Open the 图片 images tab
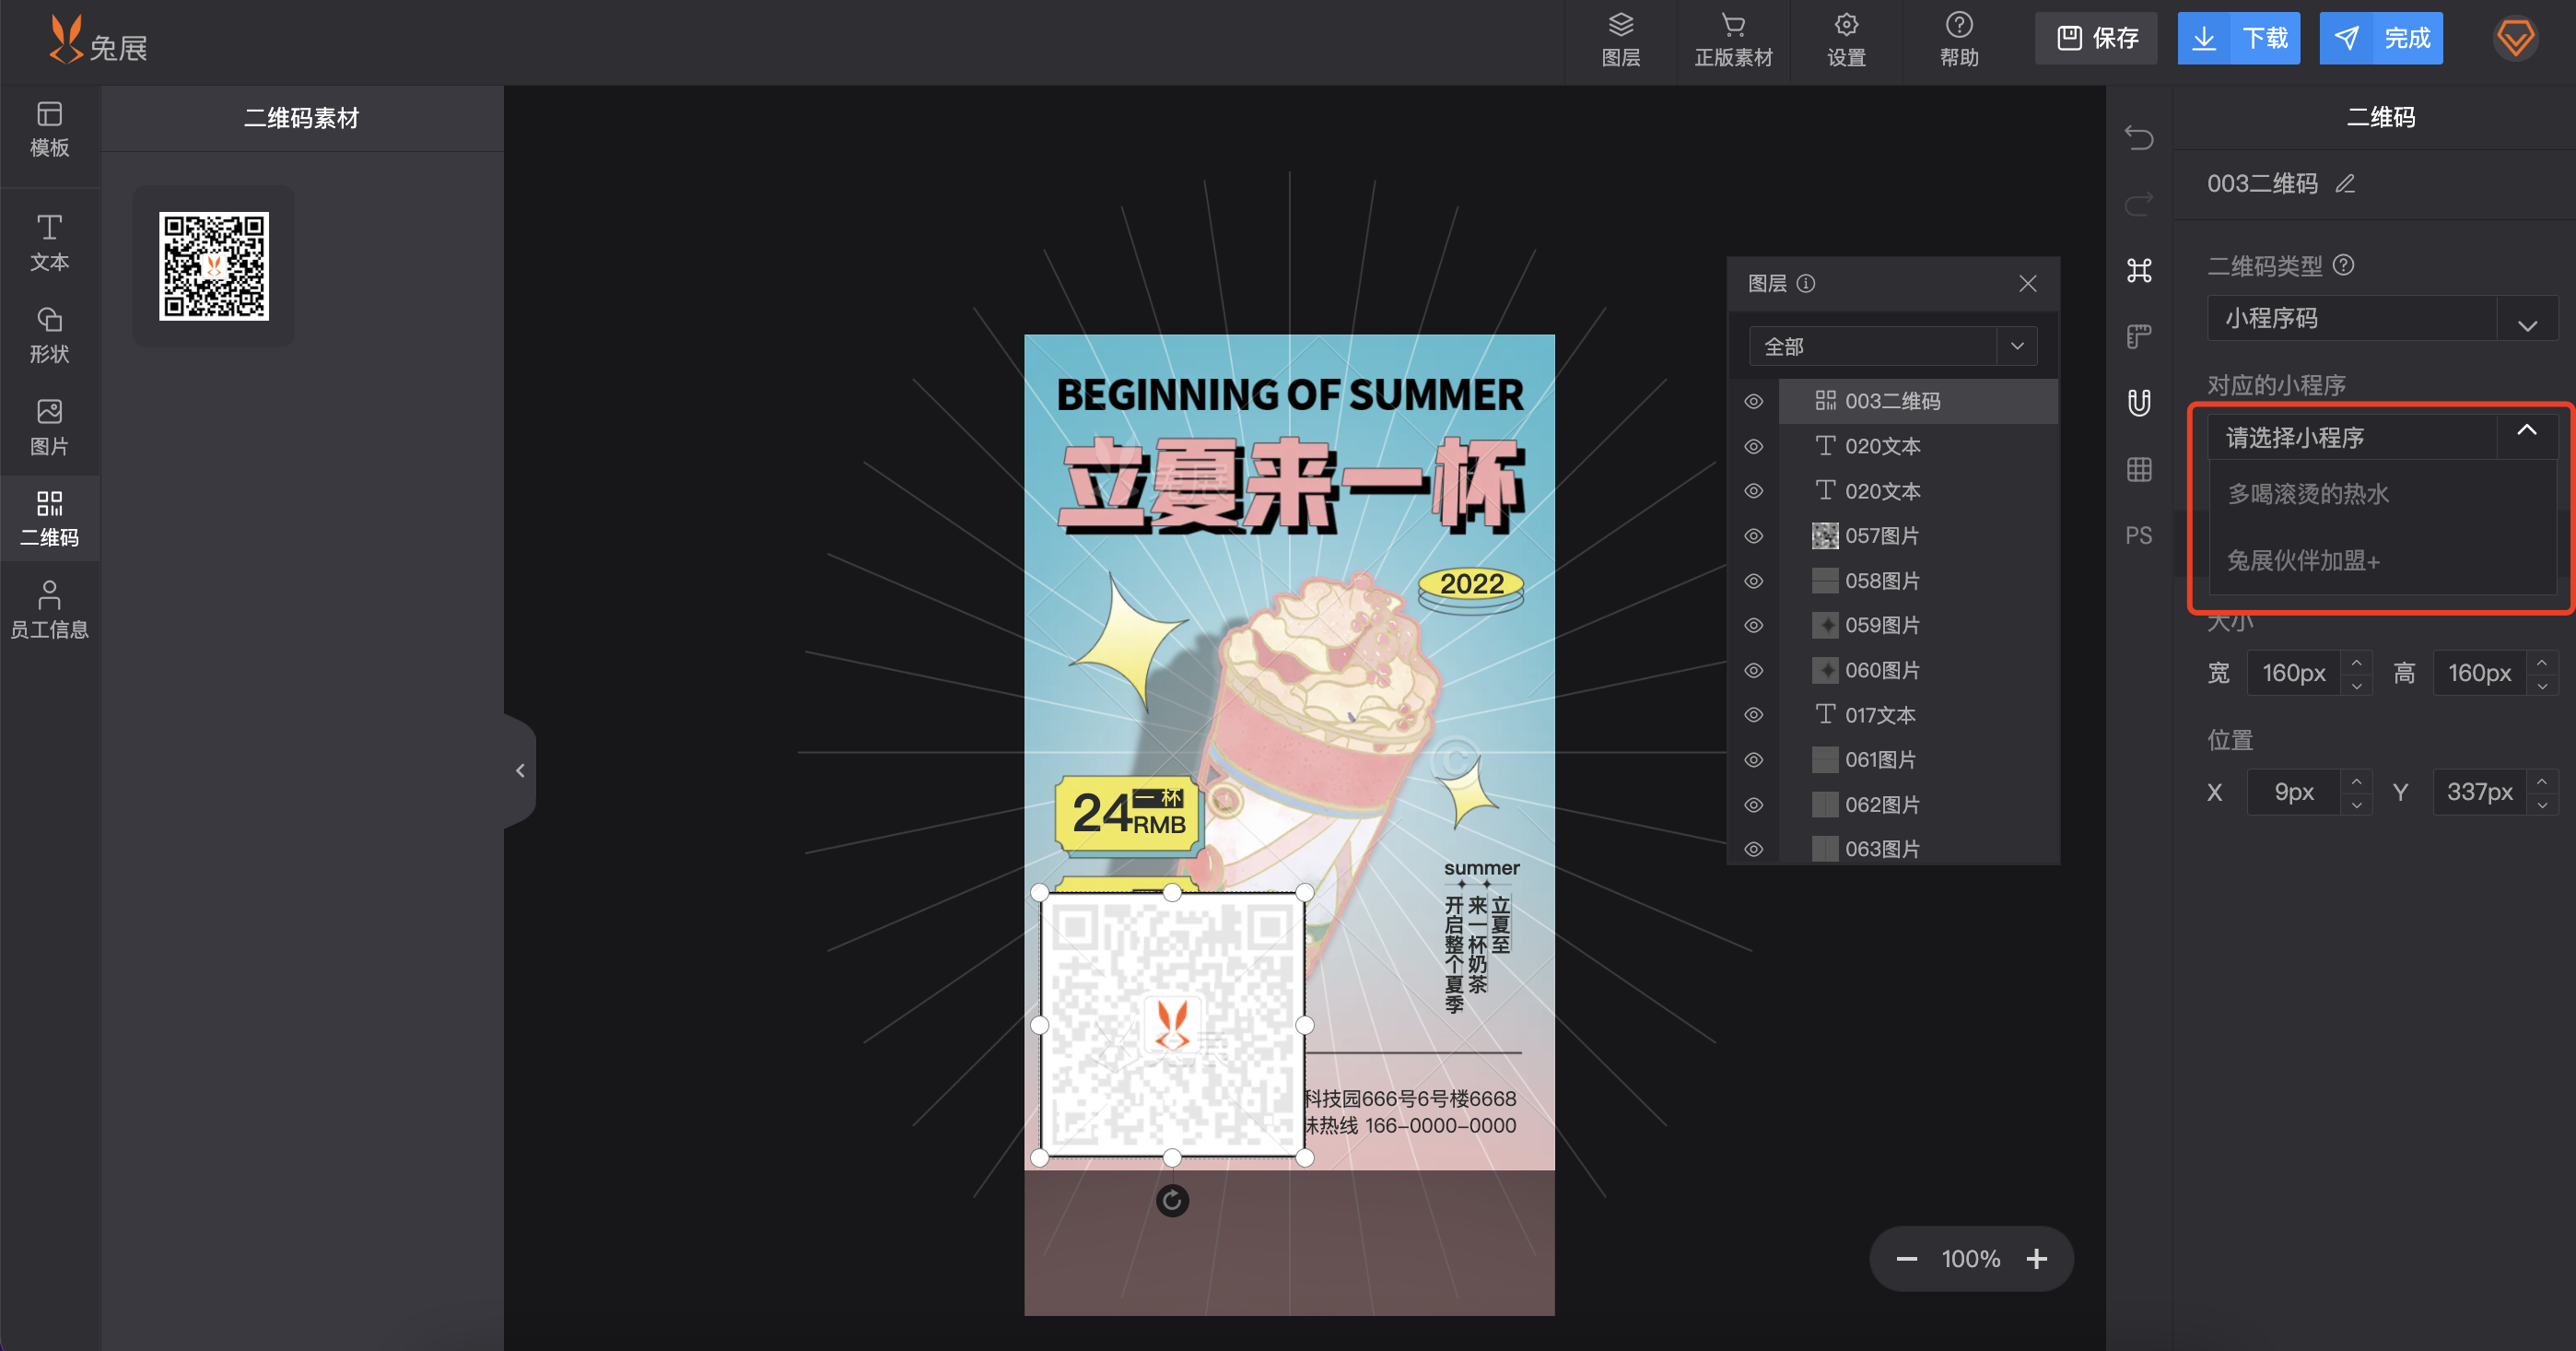 tap(50, 427)
